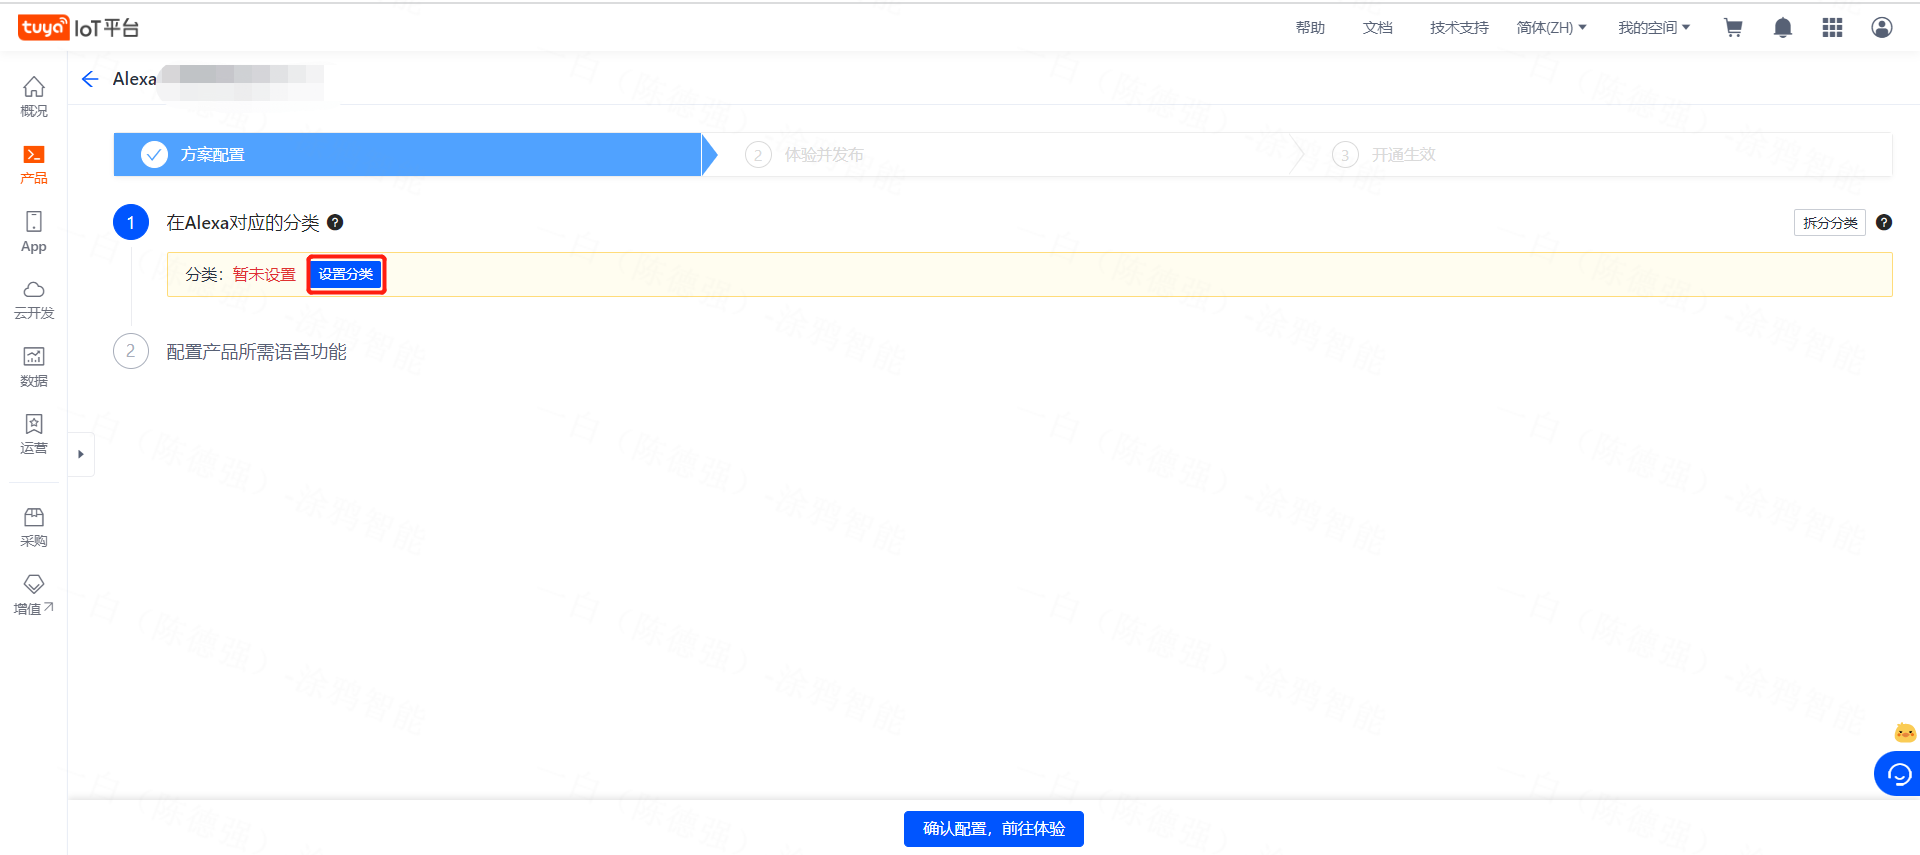Click 确认配置，前往体验 button
The height and width of the screenshot is (855, 1920).
click(994, 829)
